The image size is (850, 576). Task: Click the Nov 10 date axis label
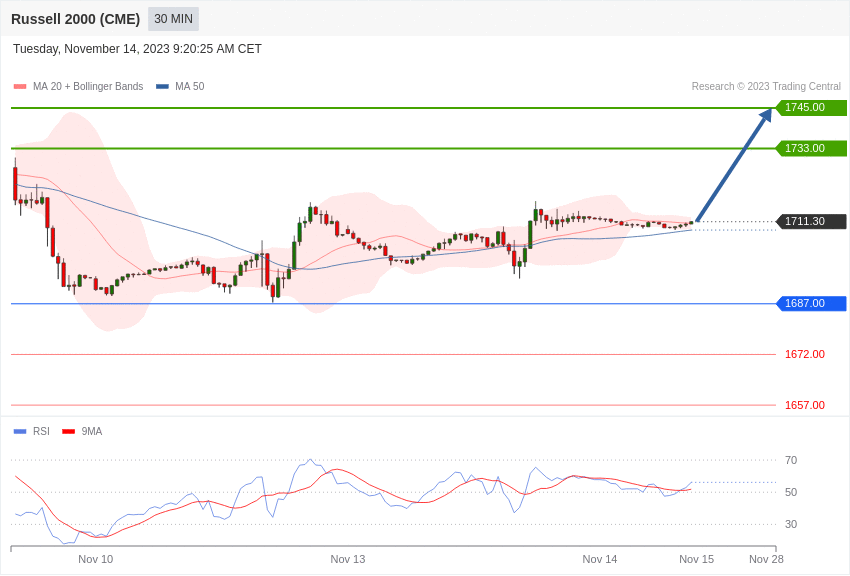(95, 559)
